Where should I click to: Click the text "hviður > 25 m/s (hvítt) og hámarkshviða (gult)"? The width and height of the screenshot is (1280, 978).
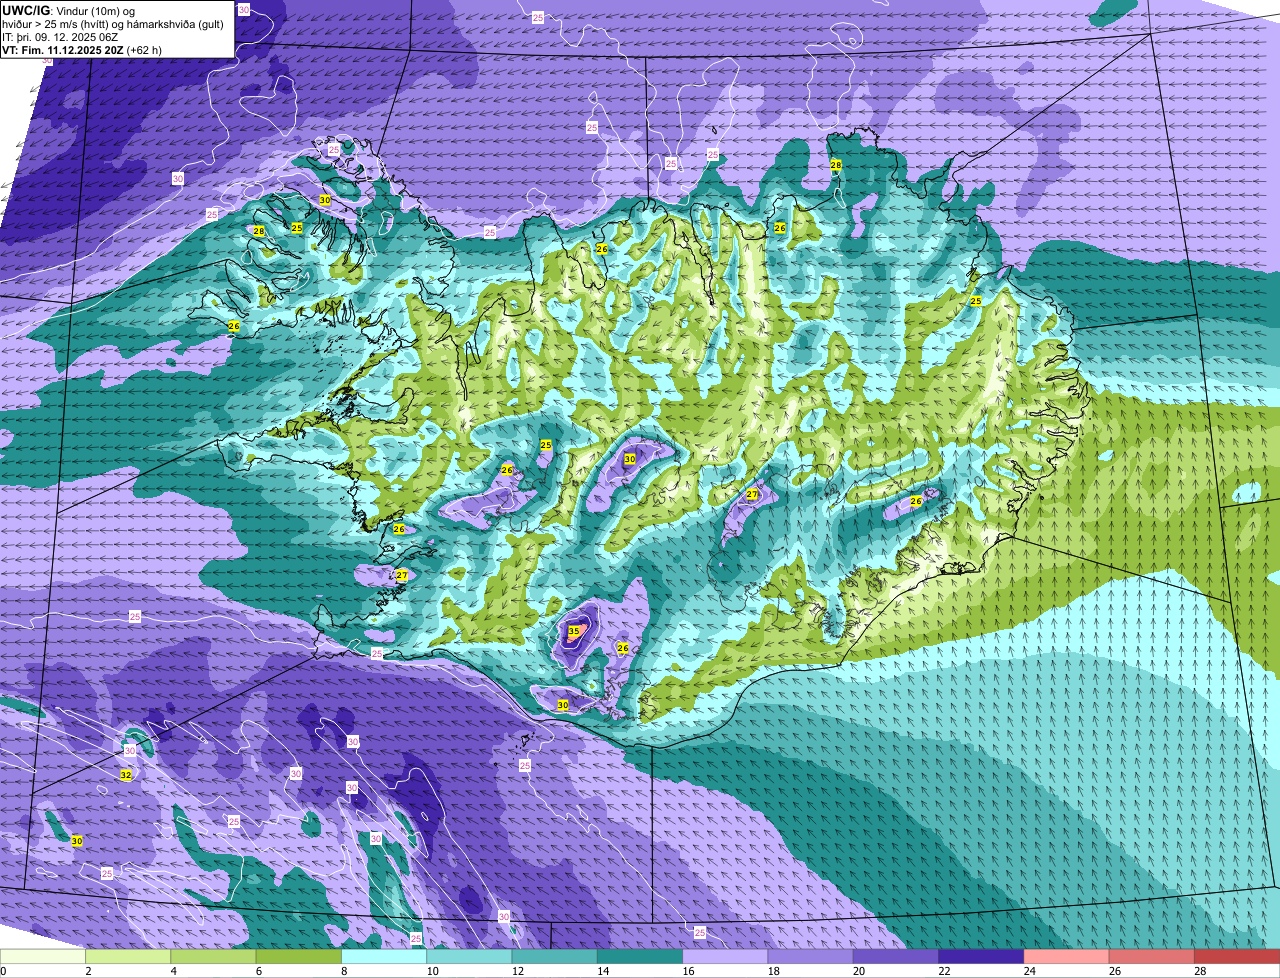(113, 24)
